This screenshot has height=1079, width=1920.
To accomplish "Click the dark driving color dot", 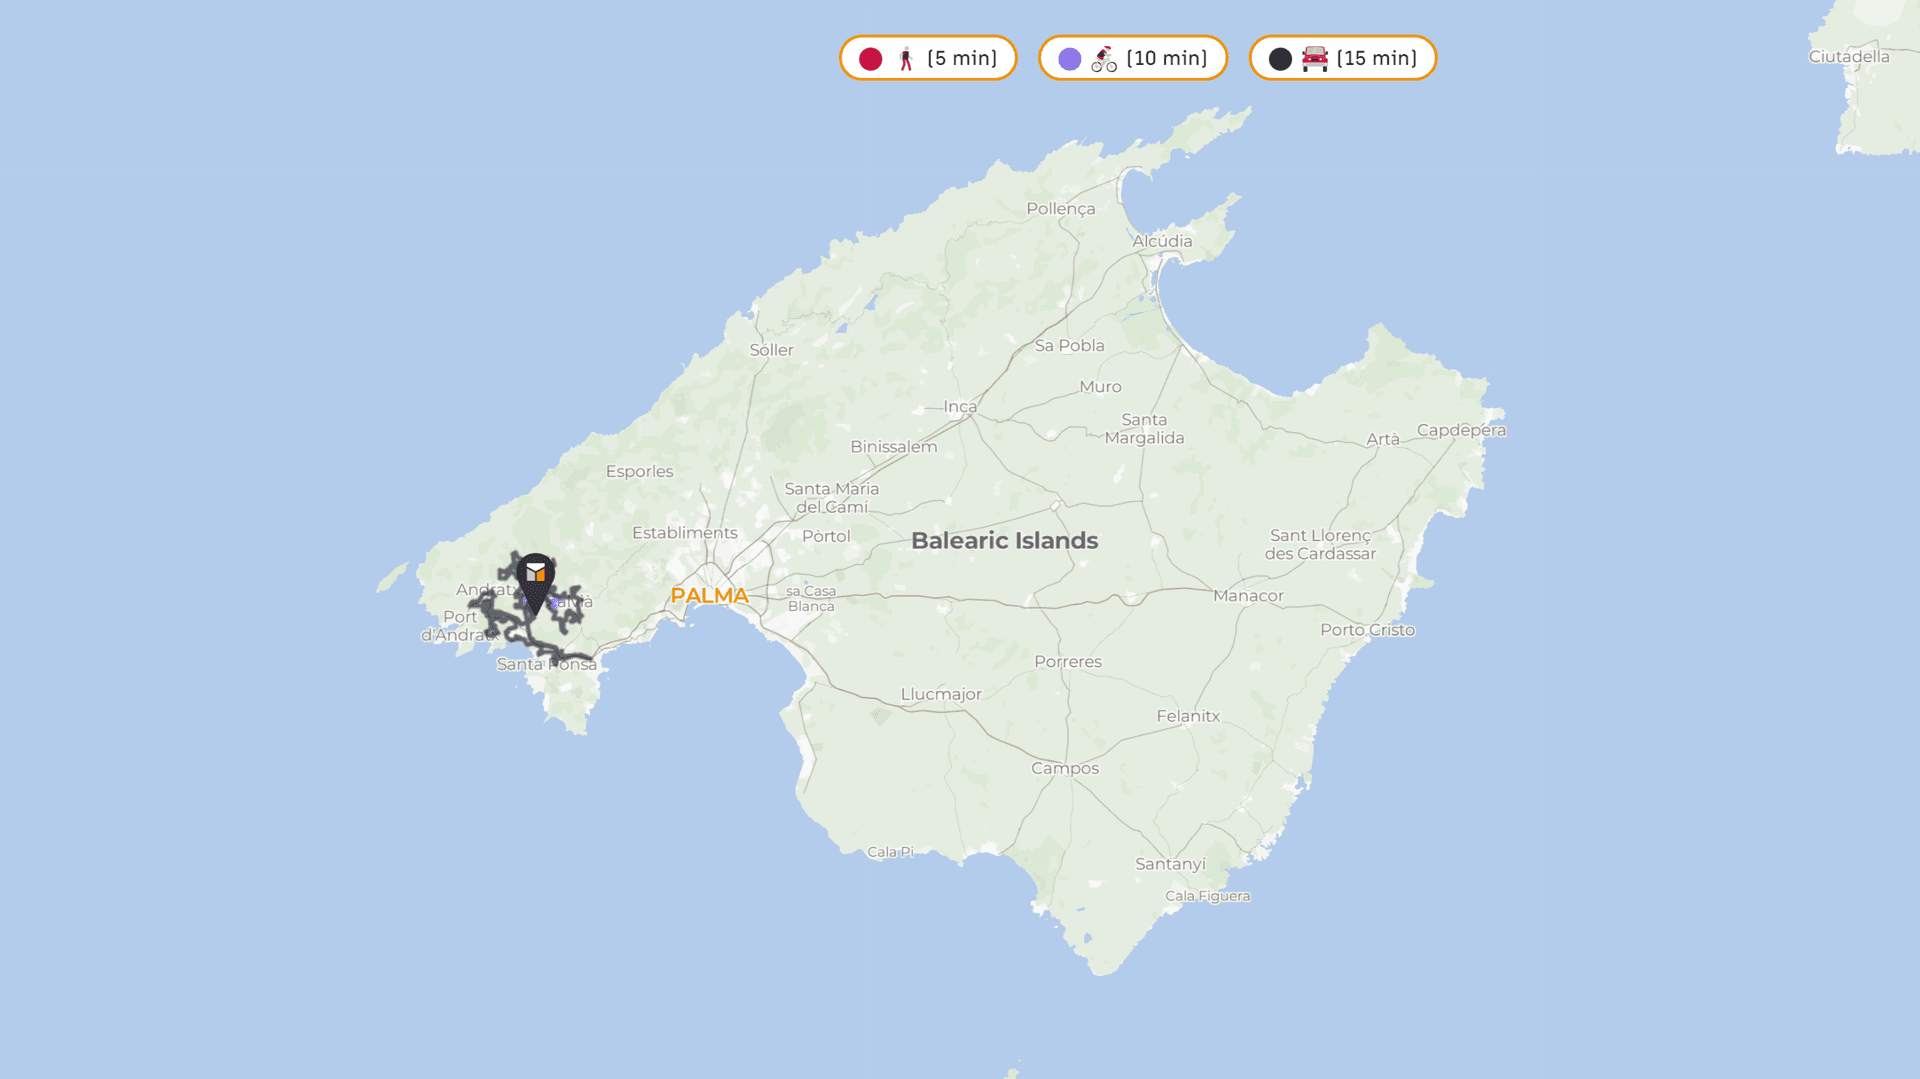I will click(1281, 59).
